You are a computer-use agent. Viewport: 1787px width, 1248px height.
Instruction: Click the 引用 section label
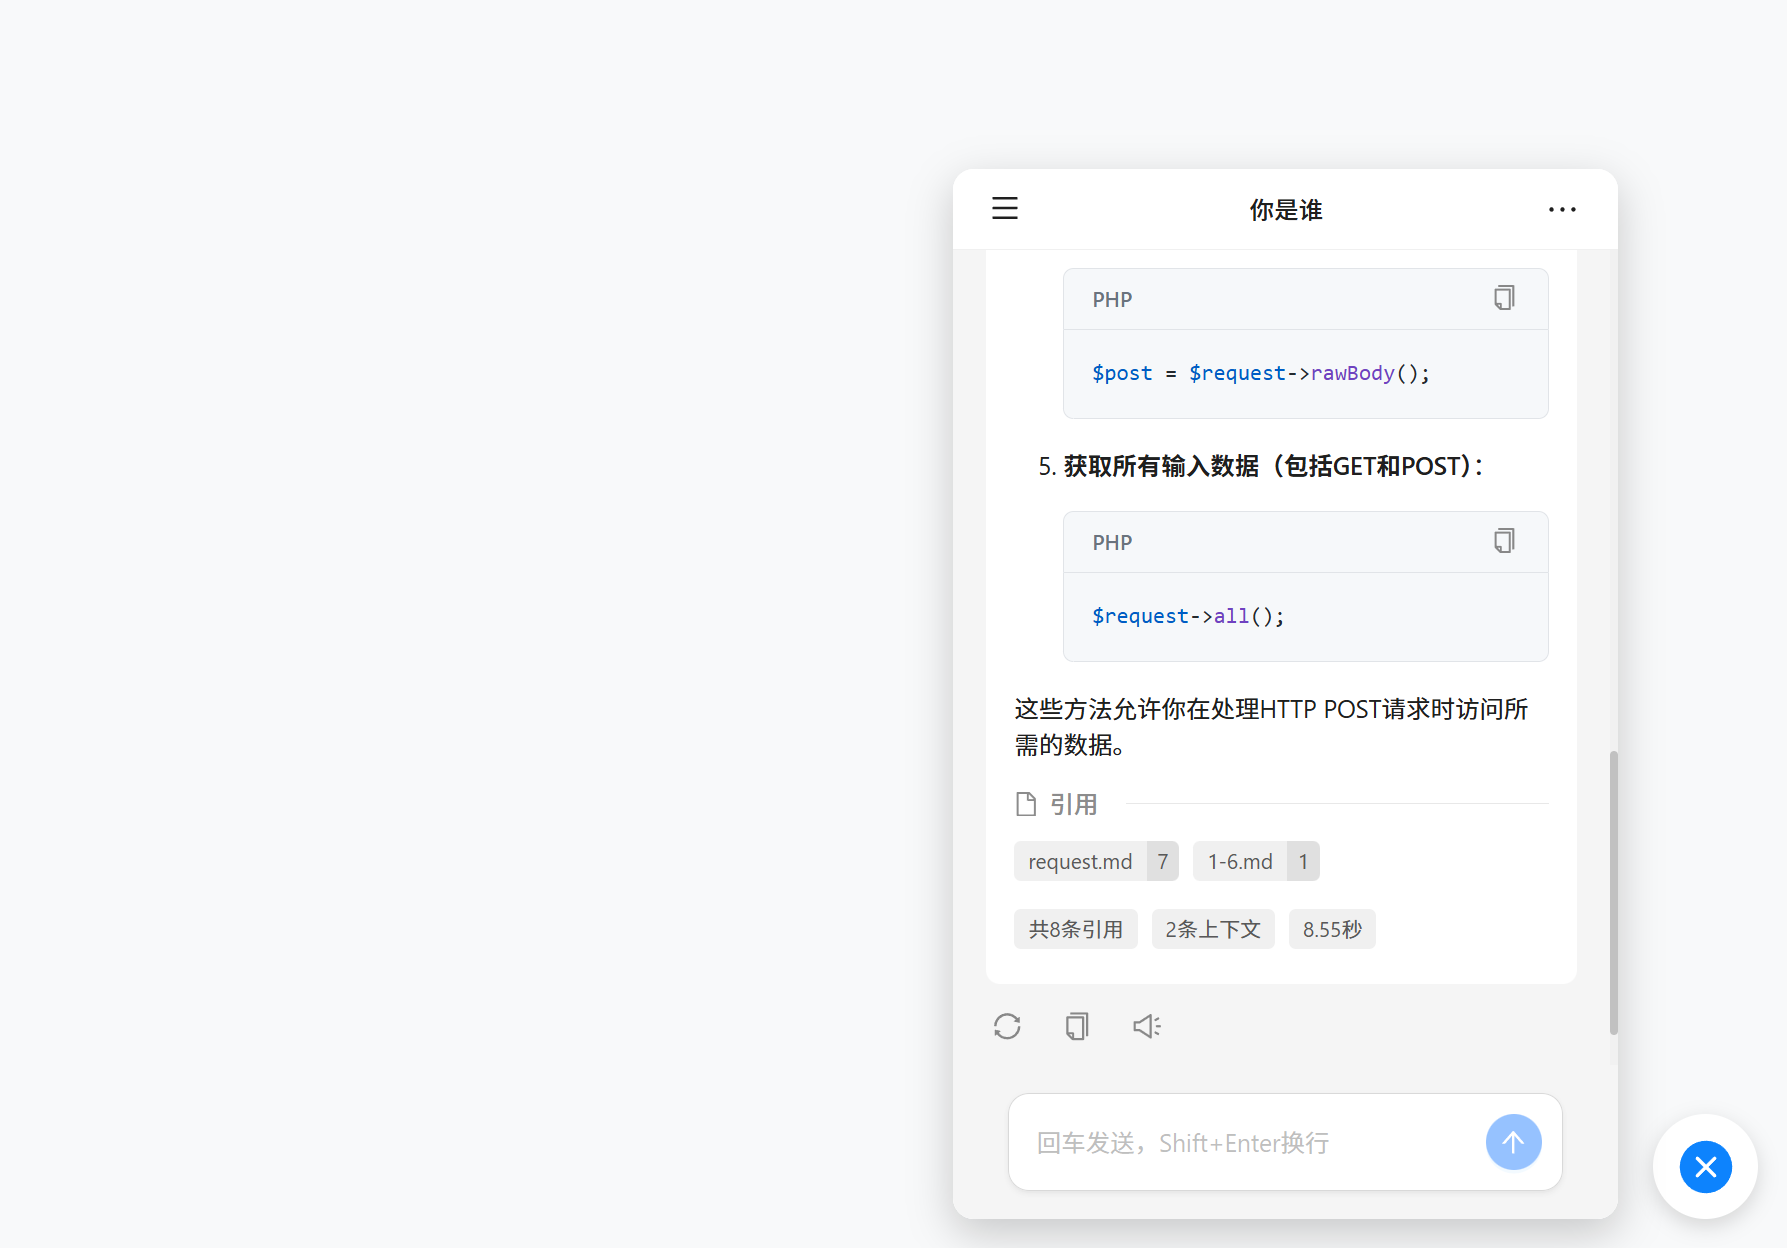pos(1073,804)
